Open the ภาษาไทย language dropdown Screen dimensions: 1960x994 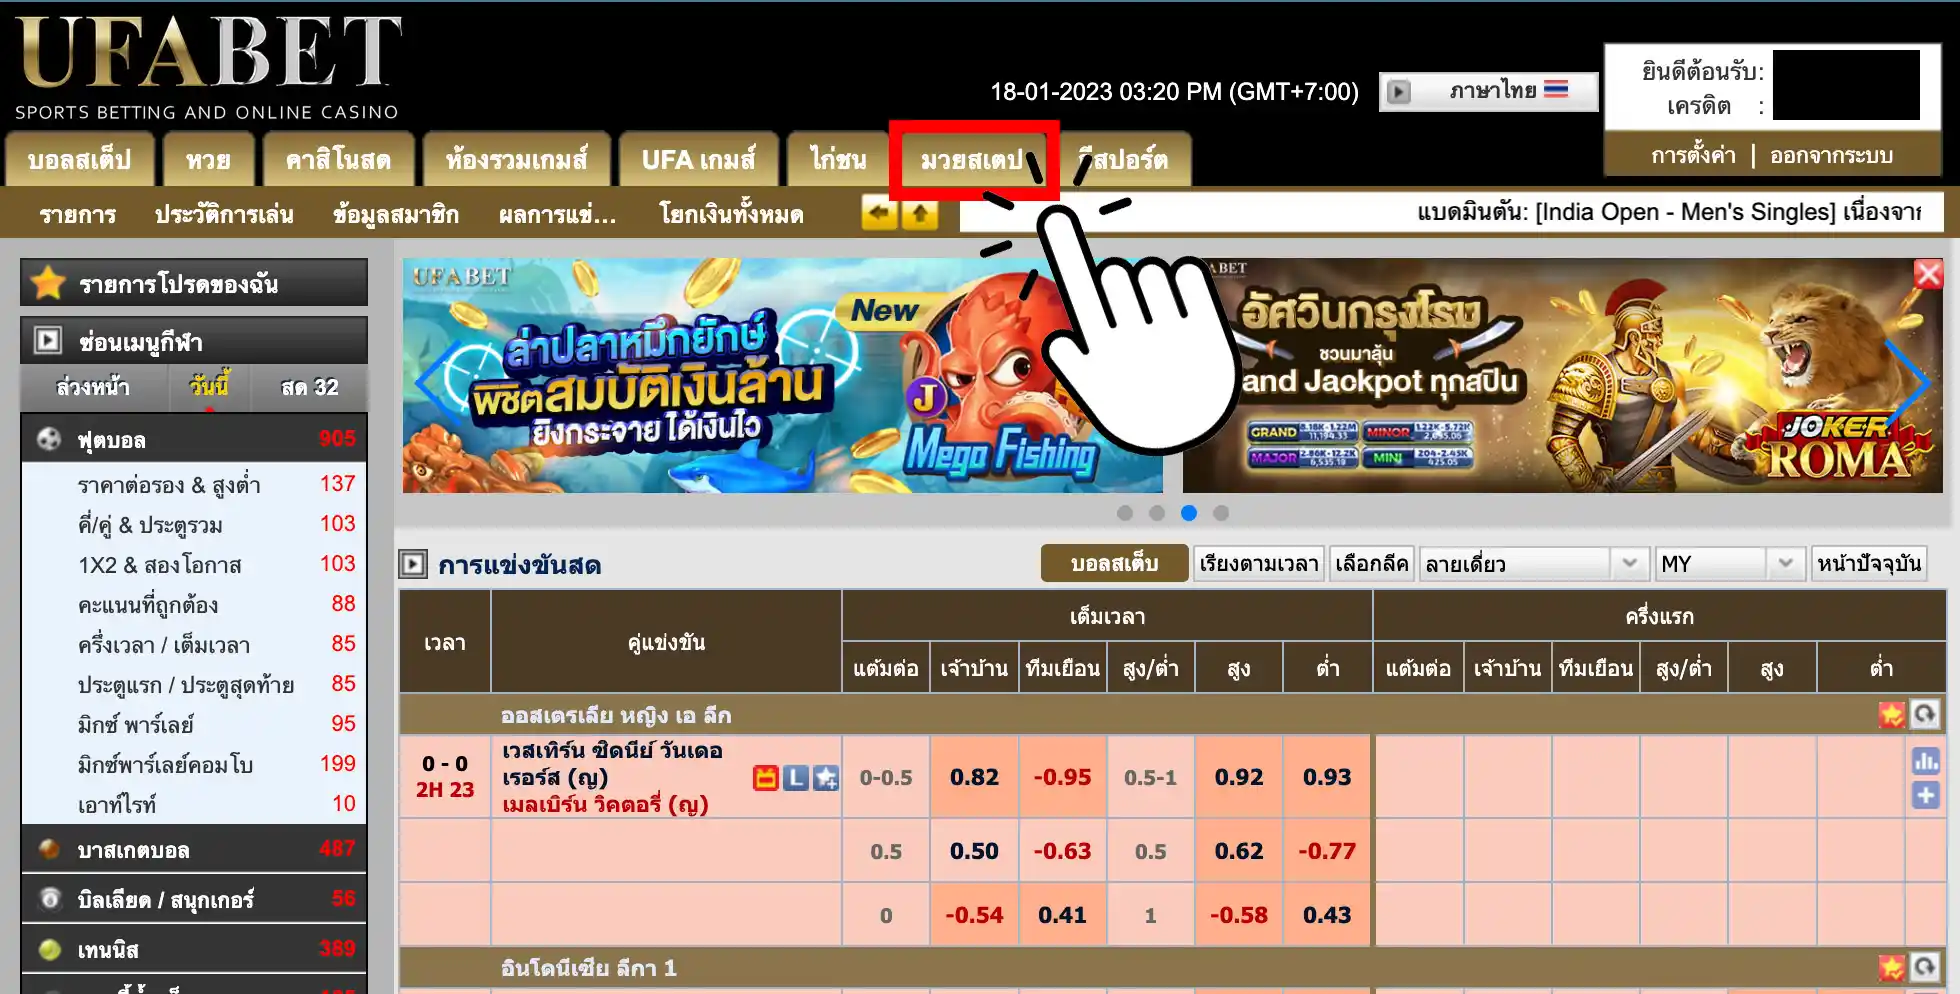click(1489, 91)
